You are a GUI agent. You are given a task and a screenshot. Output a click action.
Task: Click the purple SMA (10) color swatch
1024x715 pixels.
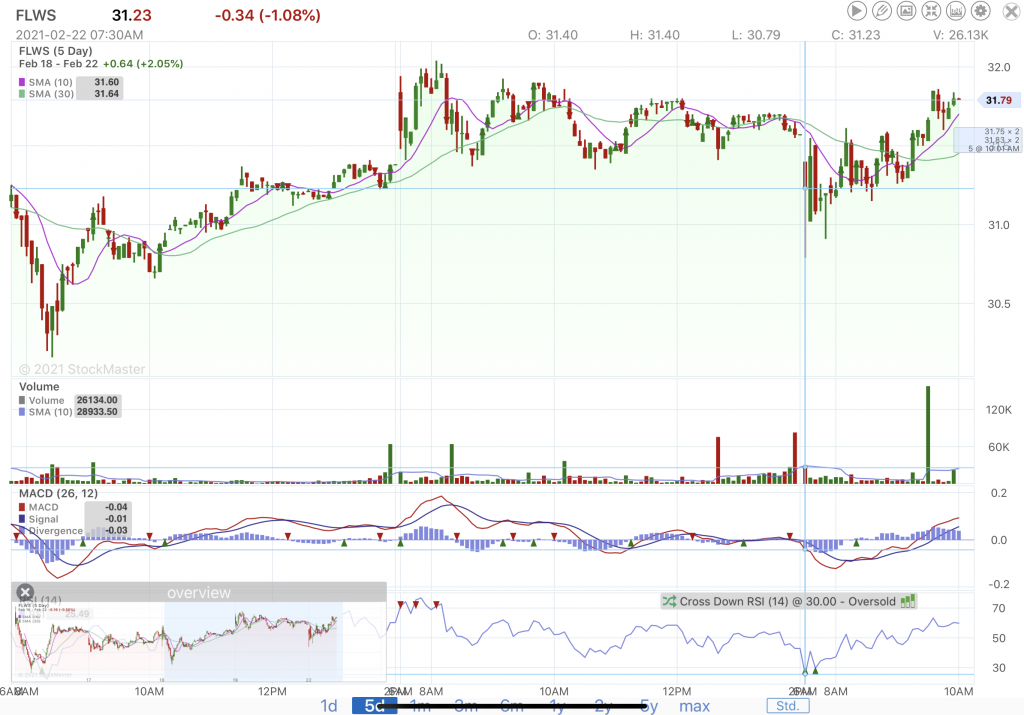pyautogui.click(x=23, y=81)
